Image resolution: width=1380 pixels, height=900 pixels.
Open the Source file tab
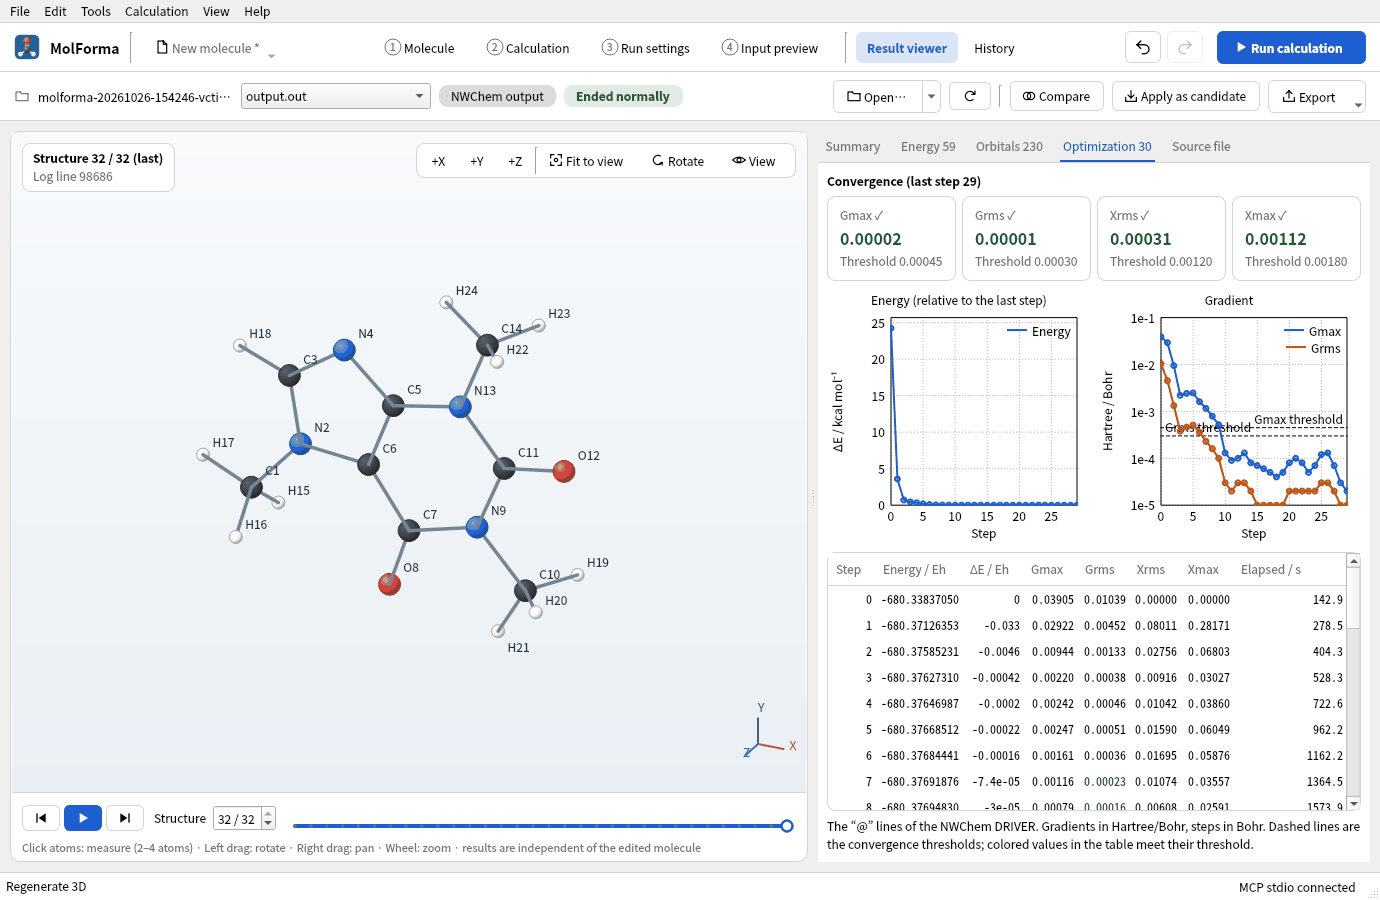pyautogui.click(x=1201, y=146)
